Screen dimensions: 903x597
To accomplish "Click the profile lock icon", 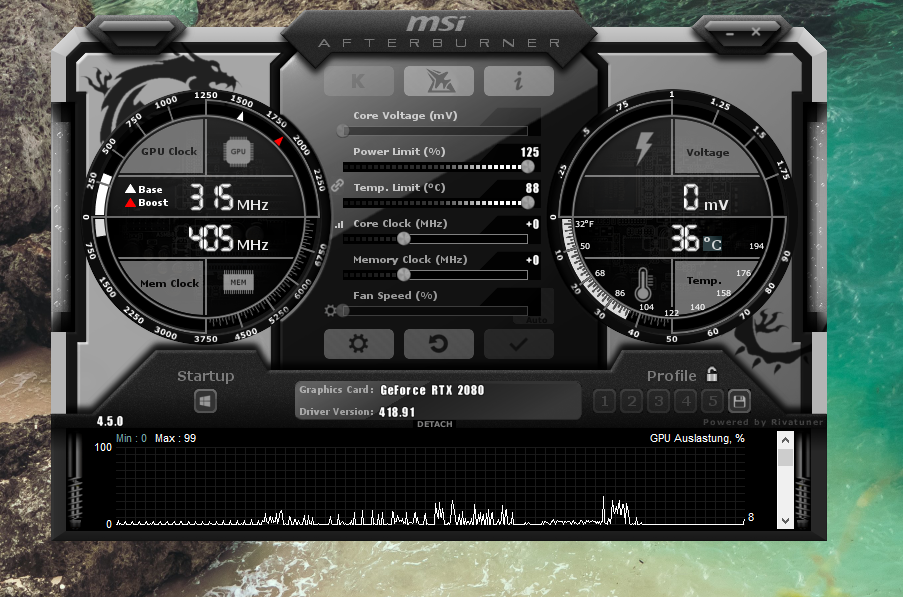I will click(x=712, y=375).
